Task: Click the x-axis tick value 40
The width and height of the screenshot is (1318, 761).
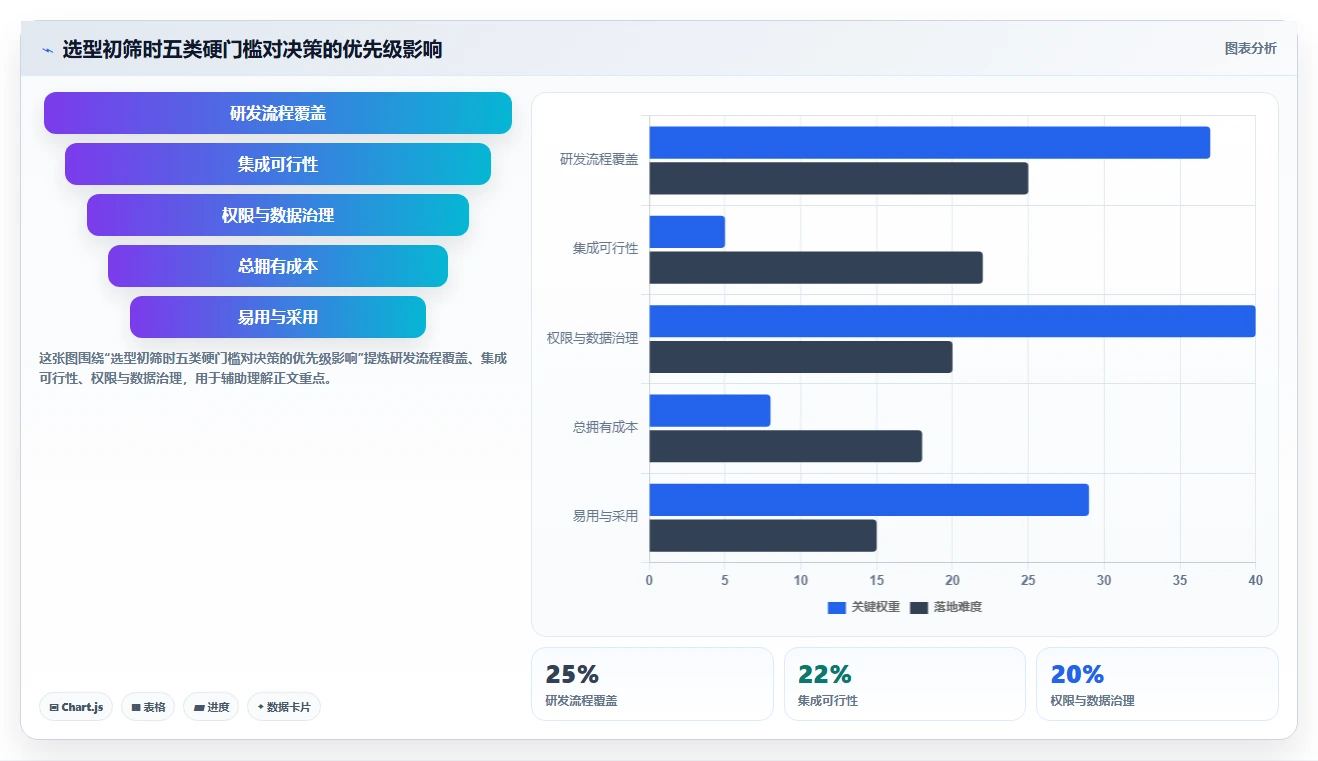Action: click(1255, 581)
